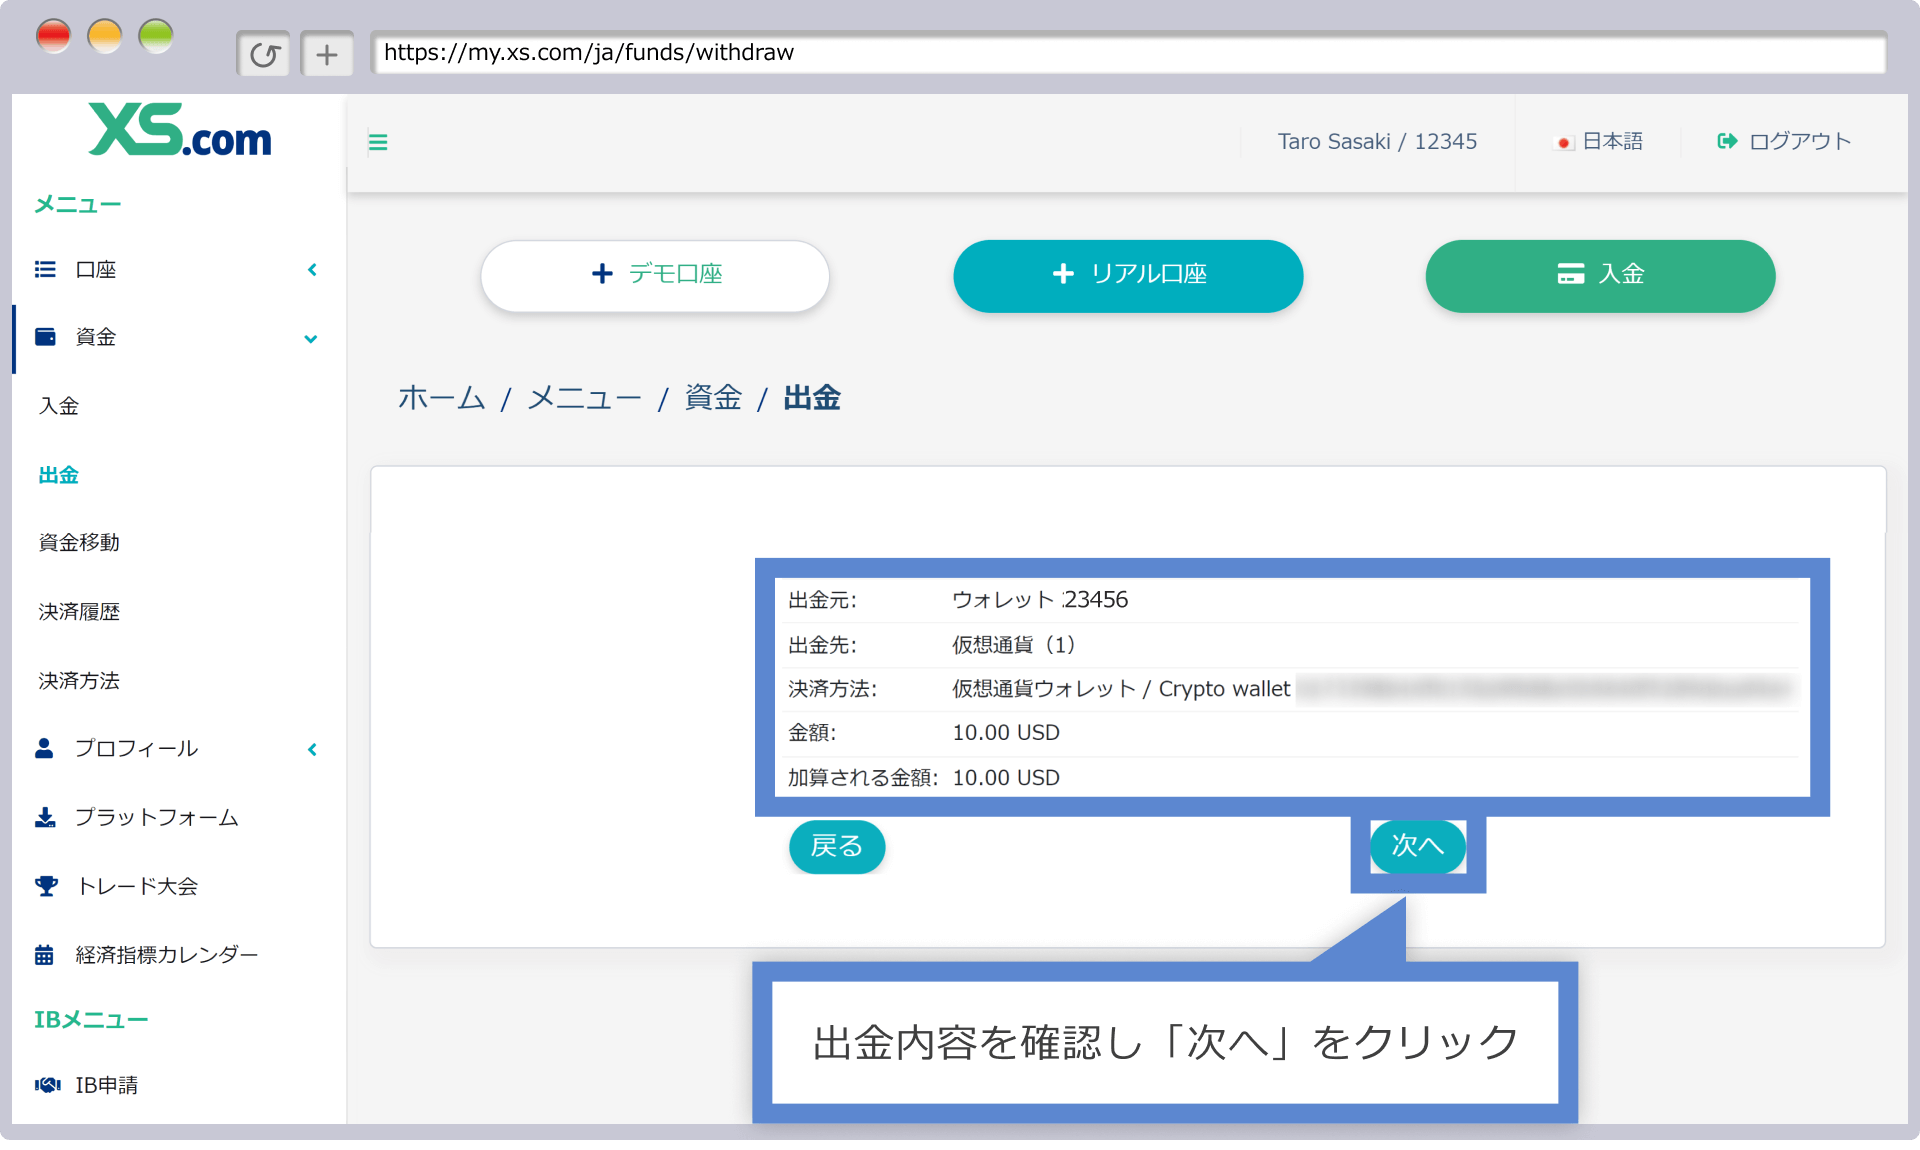
Task: Select 出金 in the sidebar submenu
Action: point(59,475)
